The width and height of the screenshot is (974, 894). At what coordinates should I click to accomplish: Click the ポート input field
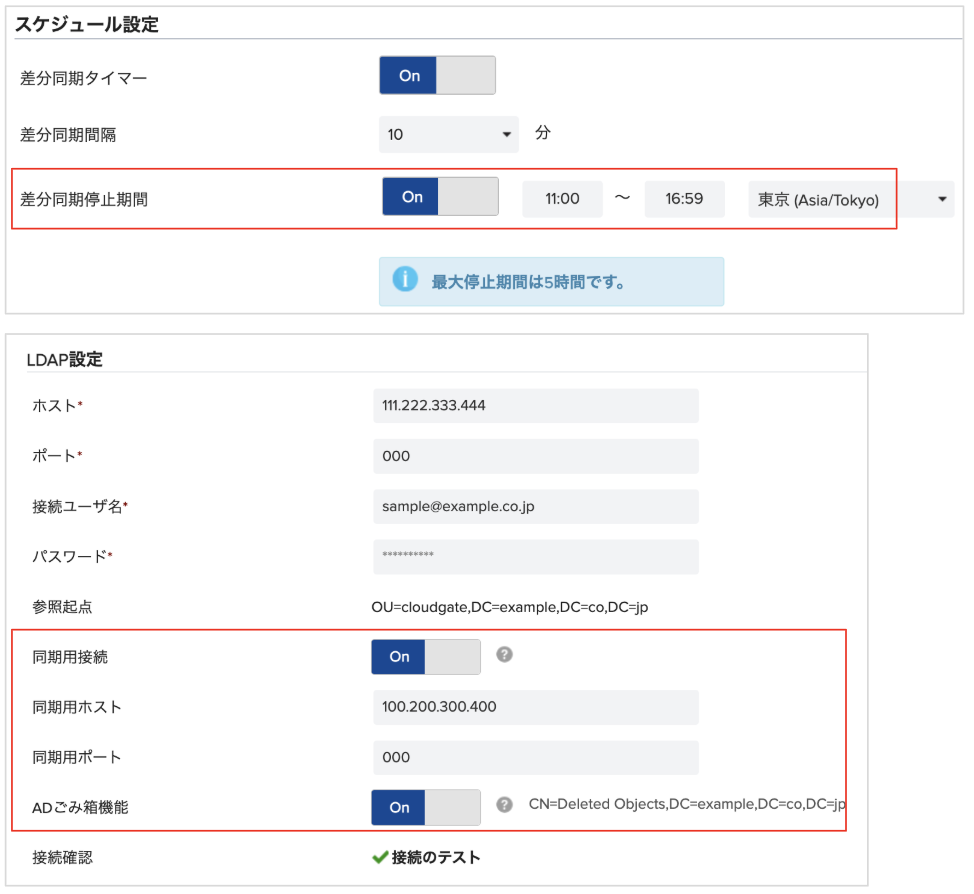pyautogui.click(x=536, y=456)
